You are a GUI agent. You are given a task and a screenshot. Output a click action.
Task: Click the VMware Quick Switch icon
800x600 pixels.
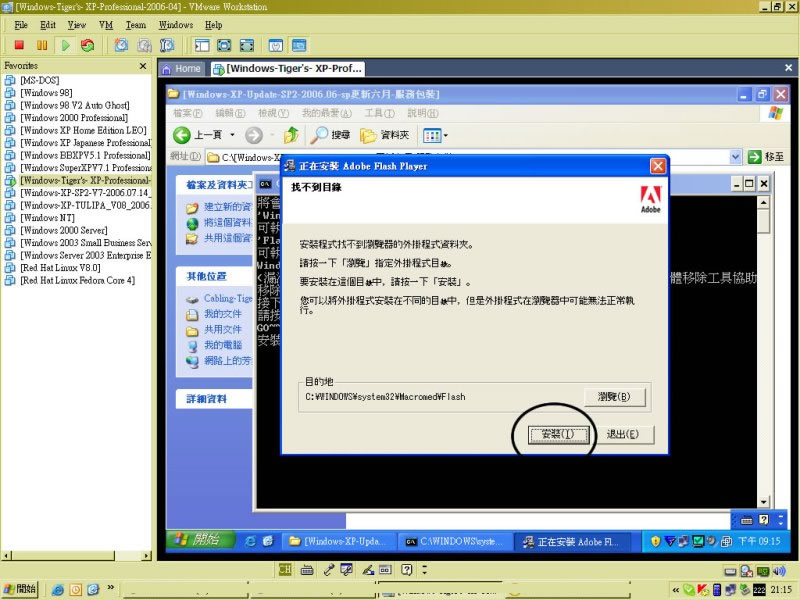pos(247,45)
